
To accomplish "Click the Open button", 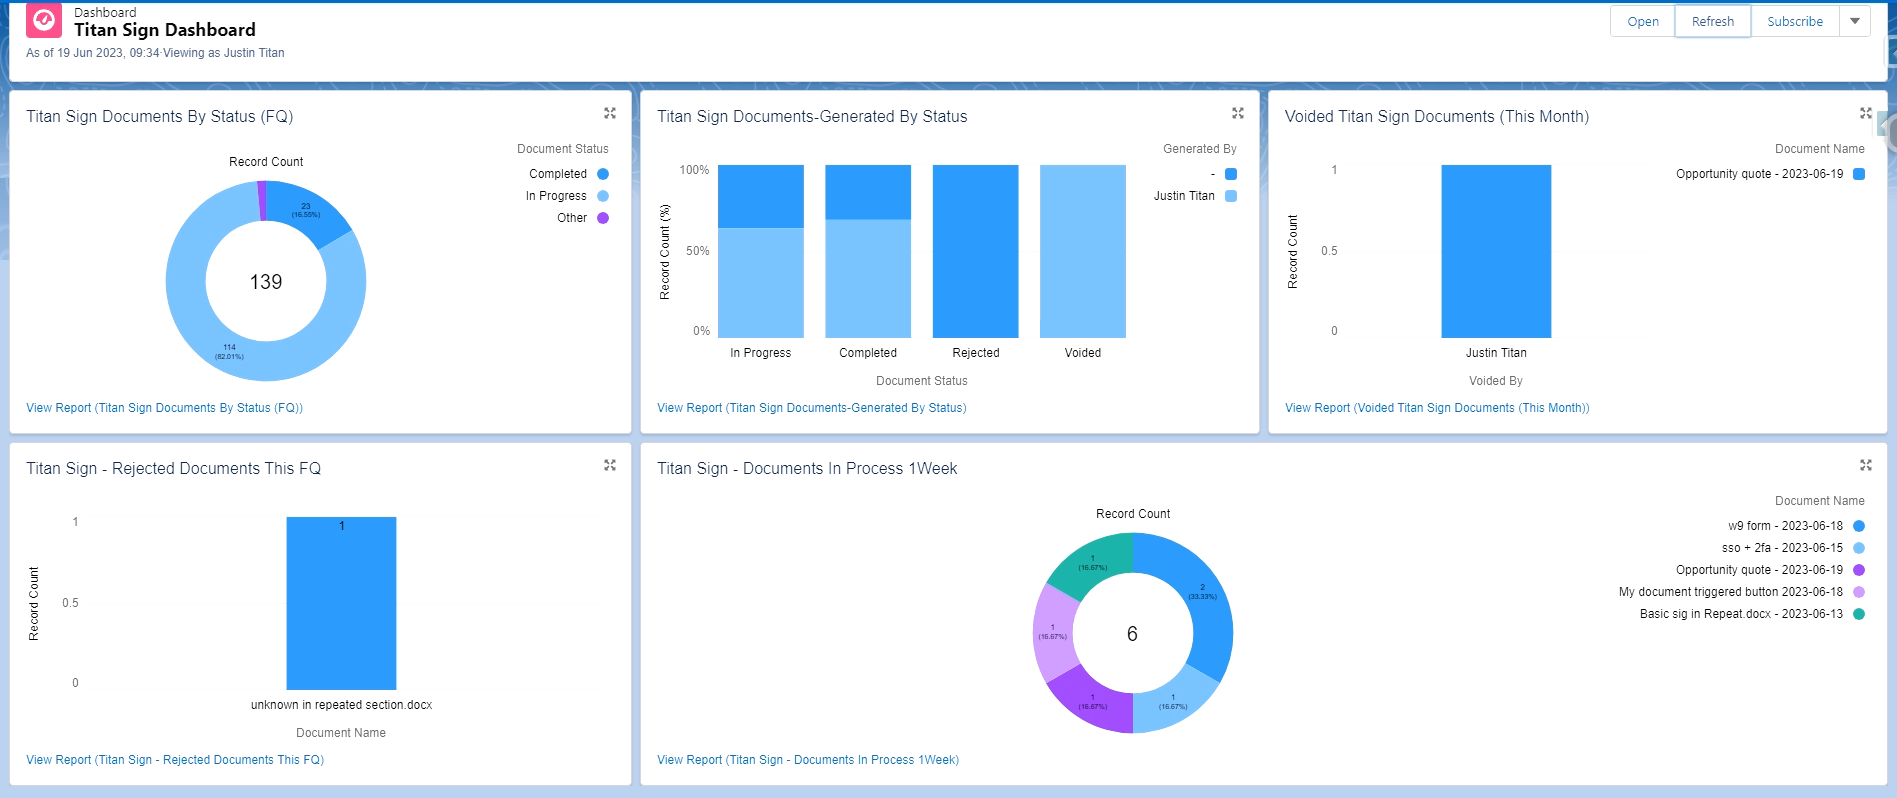I will (x=1642, y=21).
